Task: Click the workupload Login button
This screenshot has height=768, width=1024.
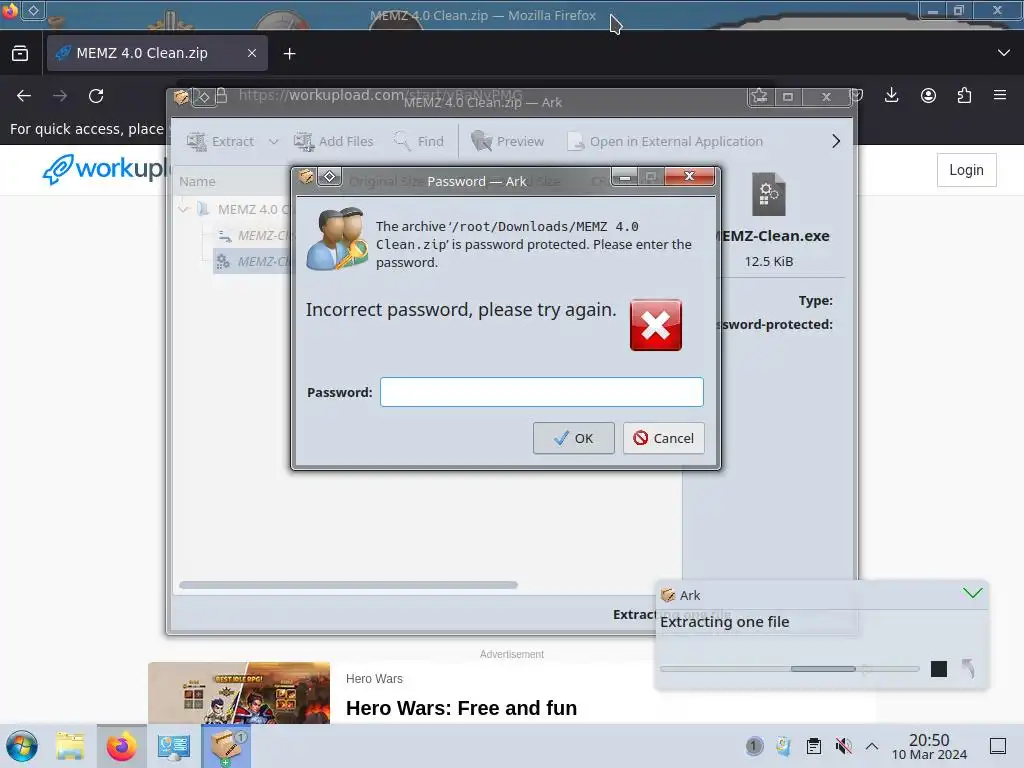Action: point(967,170)
